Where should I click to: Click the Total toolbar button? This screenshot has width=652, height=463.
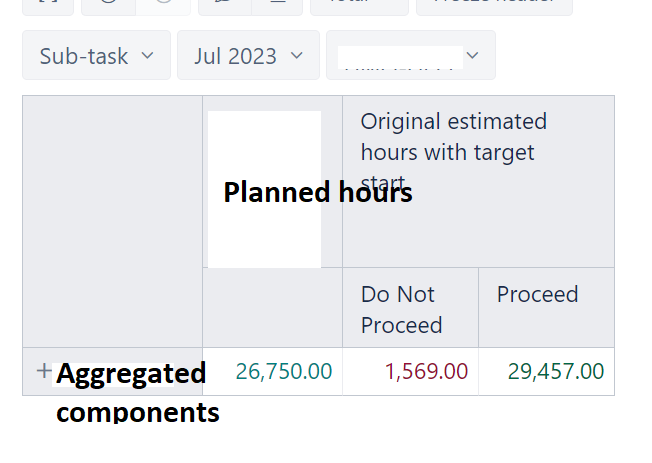[359, 5]
